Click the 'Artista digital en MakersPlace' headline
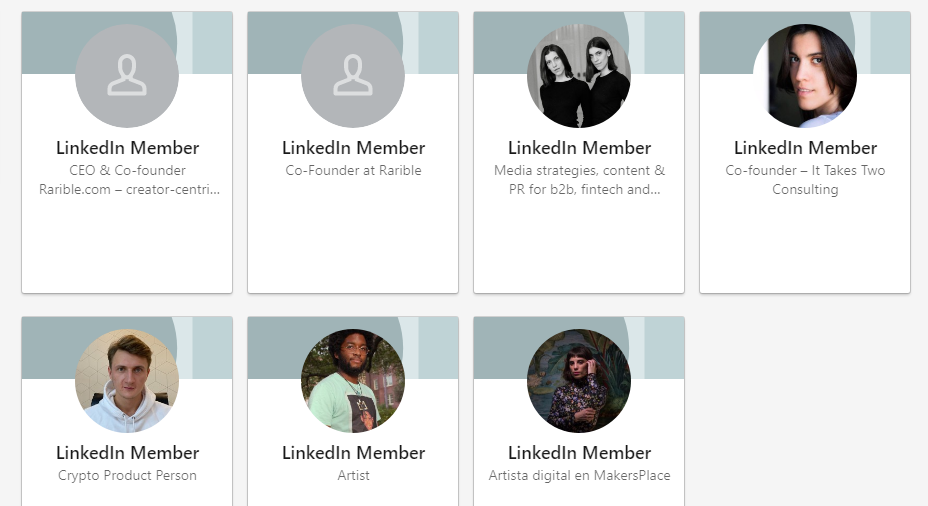The height and width of the screenshot is (506, 928). click(579, 475)
